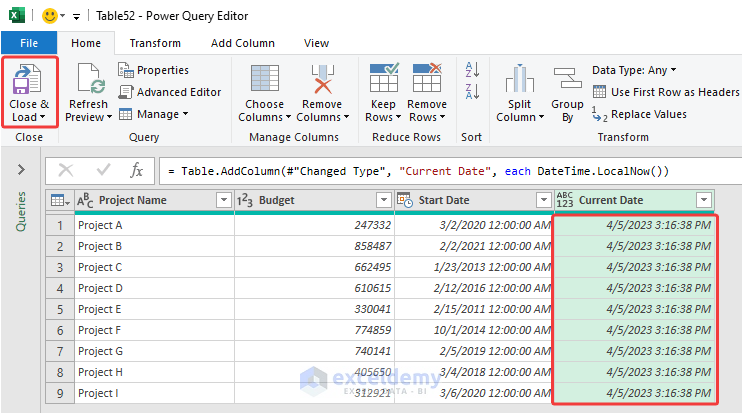Click Budget number type icon

pyautogui.click(x=245, y=201)
